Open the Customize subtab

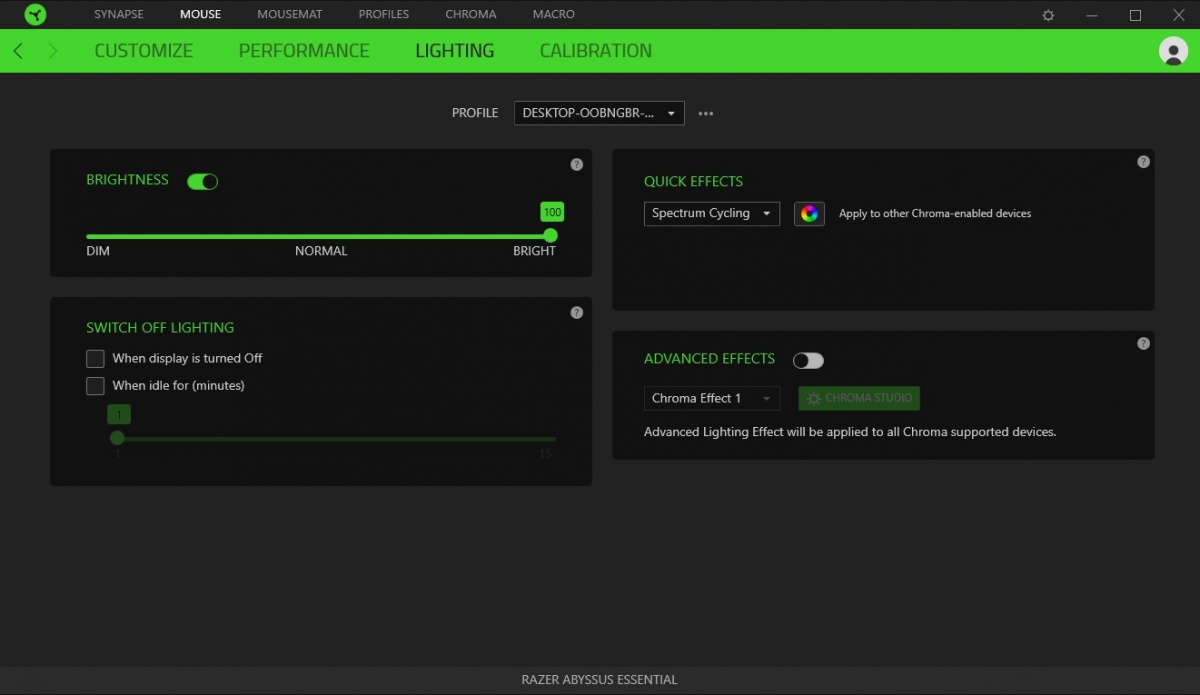pyautogui.click(x=144, y=51)
